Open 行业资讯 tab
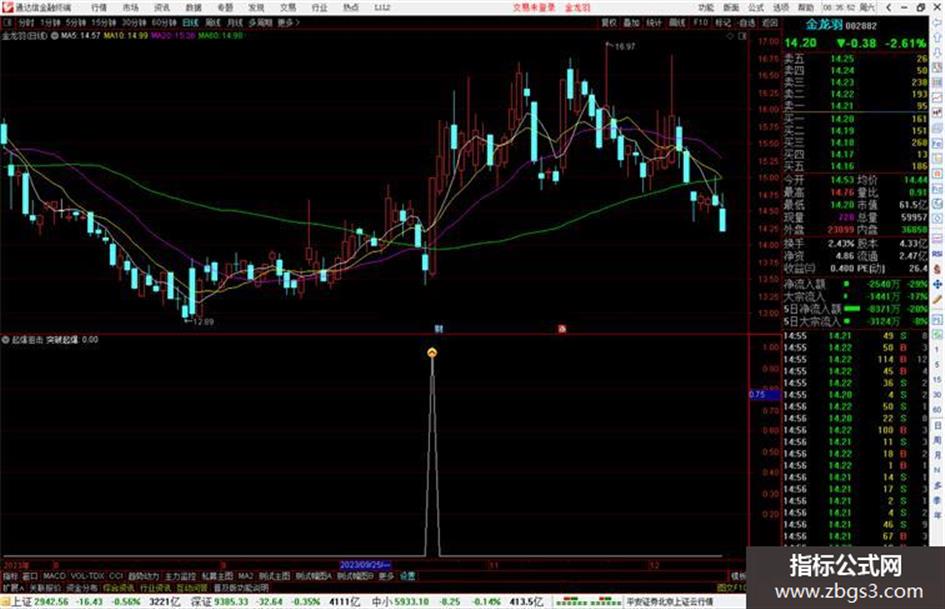 point(155,587)
